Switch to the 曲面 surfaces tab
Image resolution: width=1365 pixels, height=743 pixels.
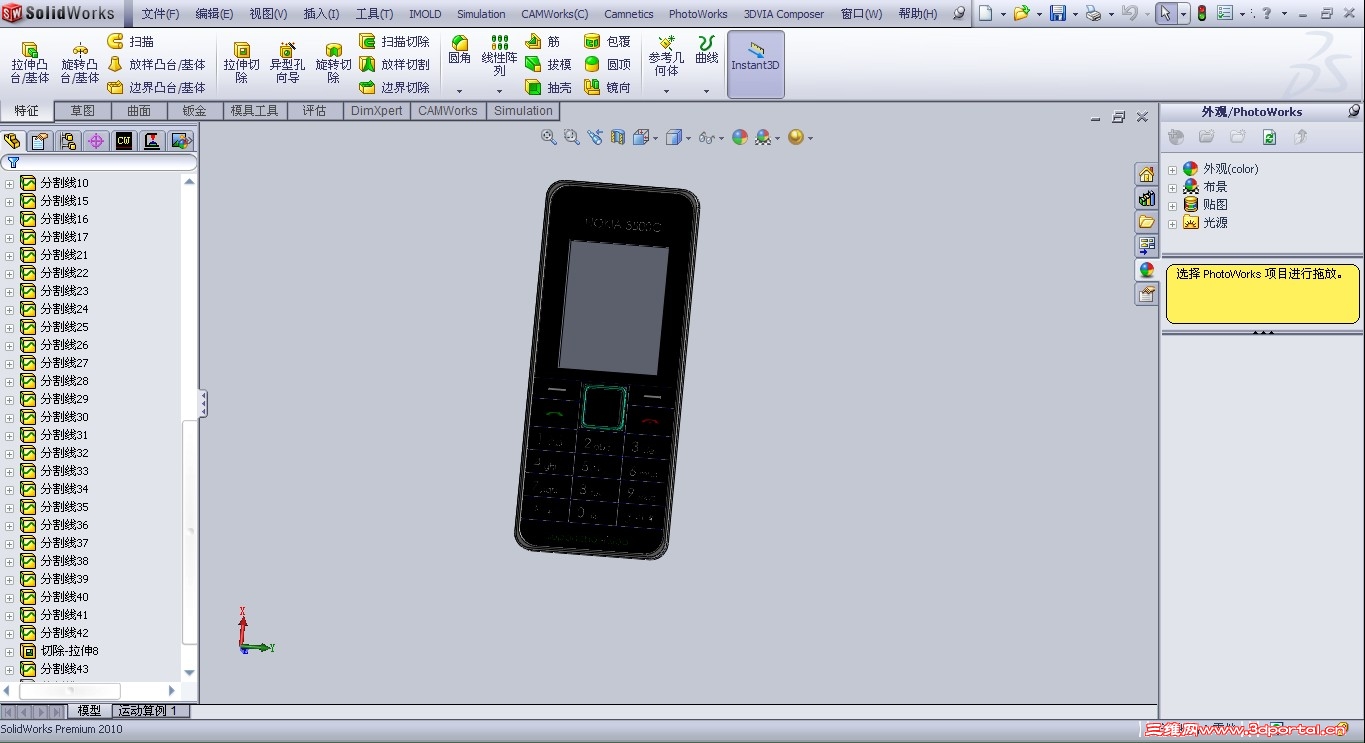[139, 111]
